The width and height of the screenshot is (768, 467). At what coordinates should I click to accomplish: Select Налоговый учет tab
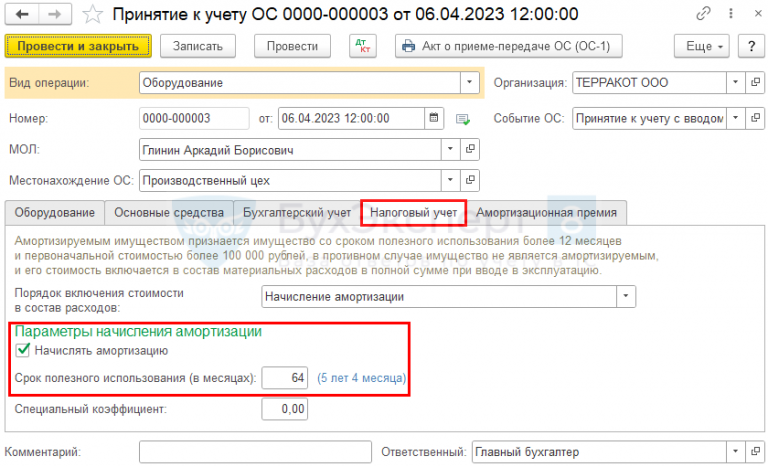(x=413, y=213)
